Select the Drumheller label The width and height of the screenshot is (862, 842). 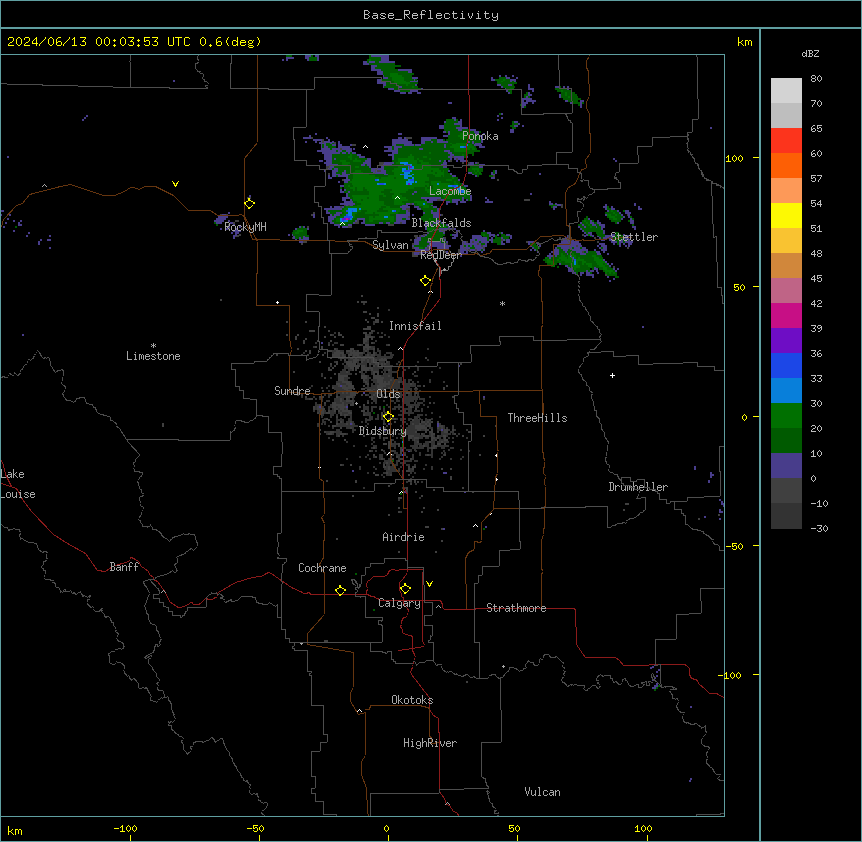[x=638, y=487]
